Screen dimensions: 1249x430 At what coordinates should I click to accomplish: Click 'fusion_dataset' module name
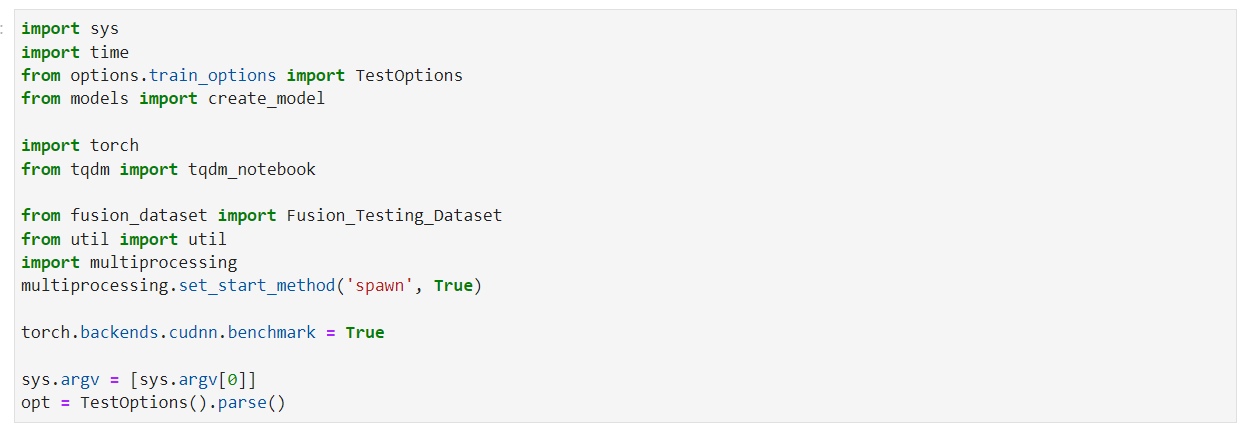(x=139, y=215)
